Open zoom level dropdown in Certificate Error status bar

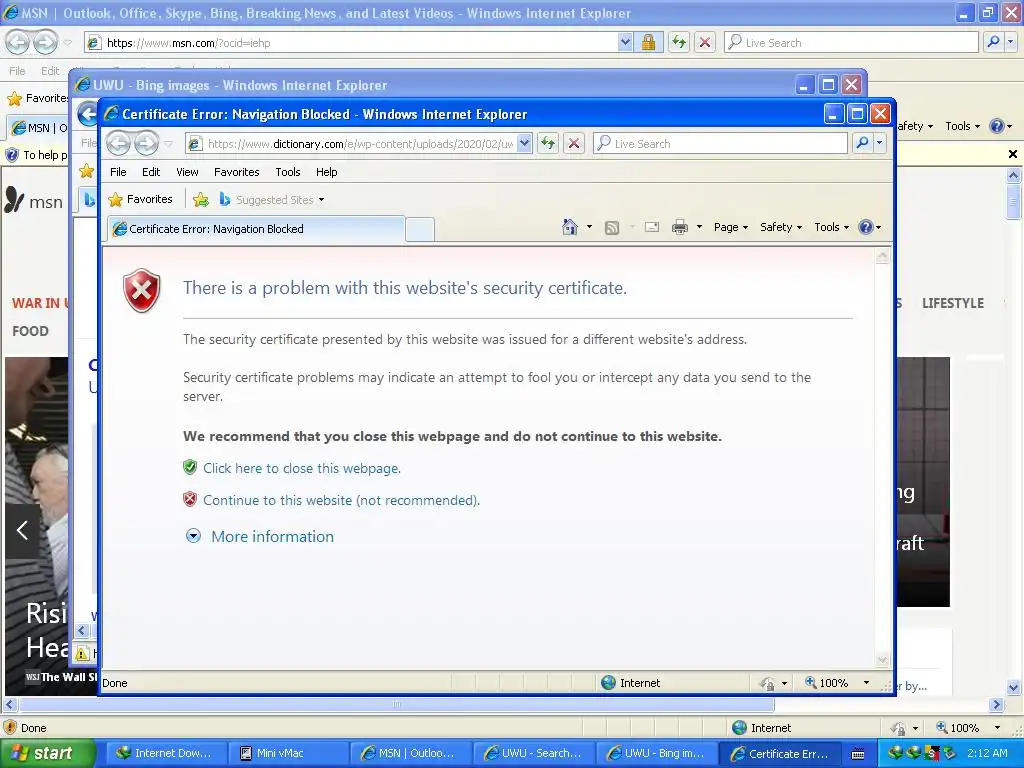pos(867,683)
